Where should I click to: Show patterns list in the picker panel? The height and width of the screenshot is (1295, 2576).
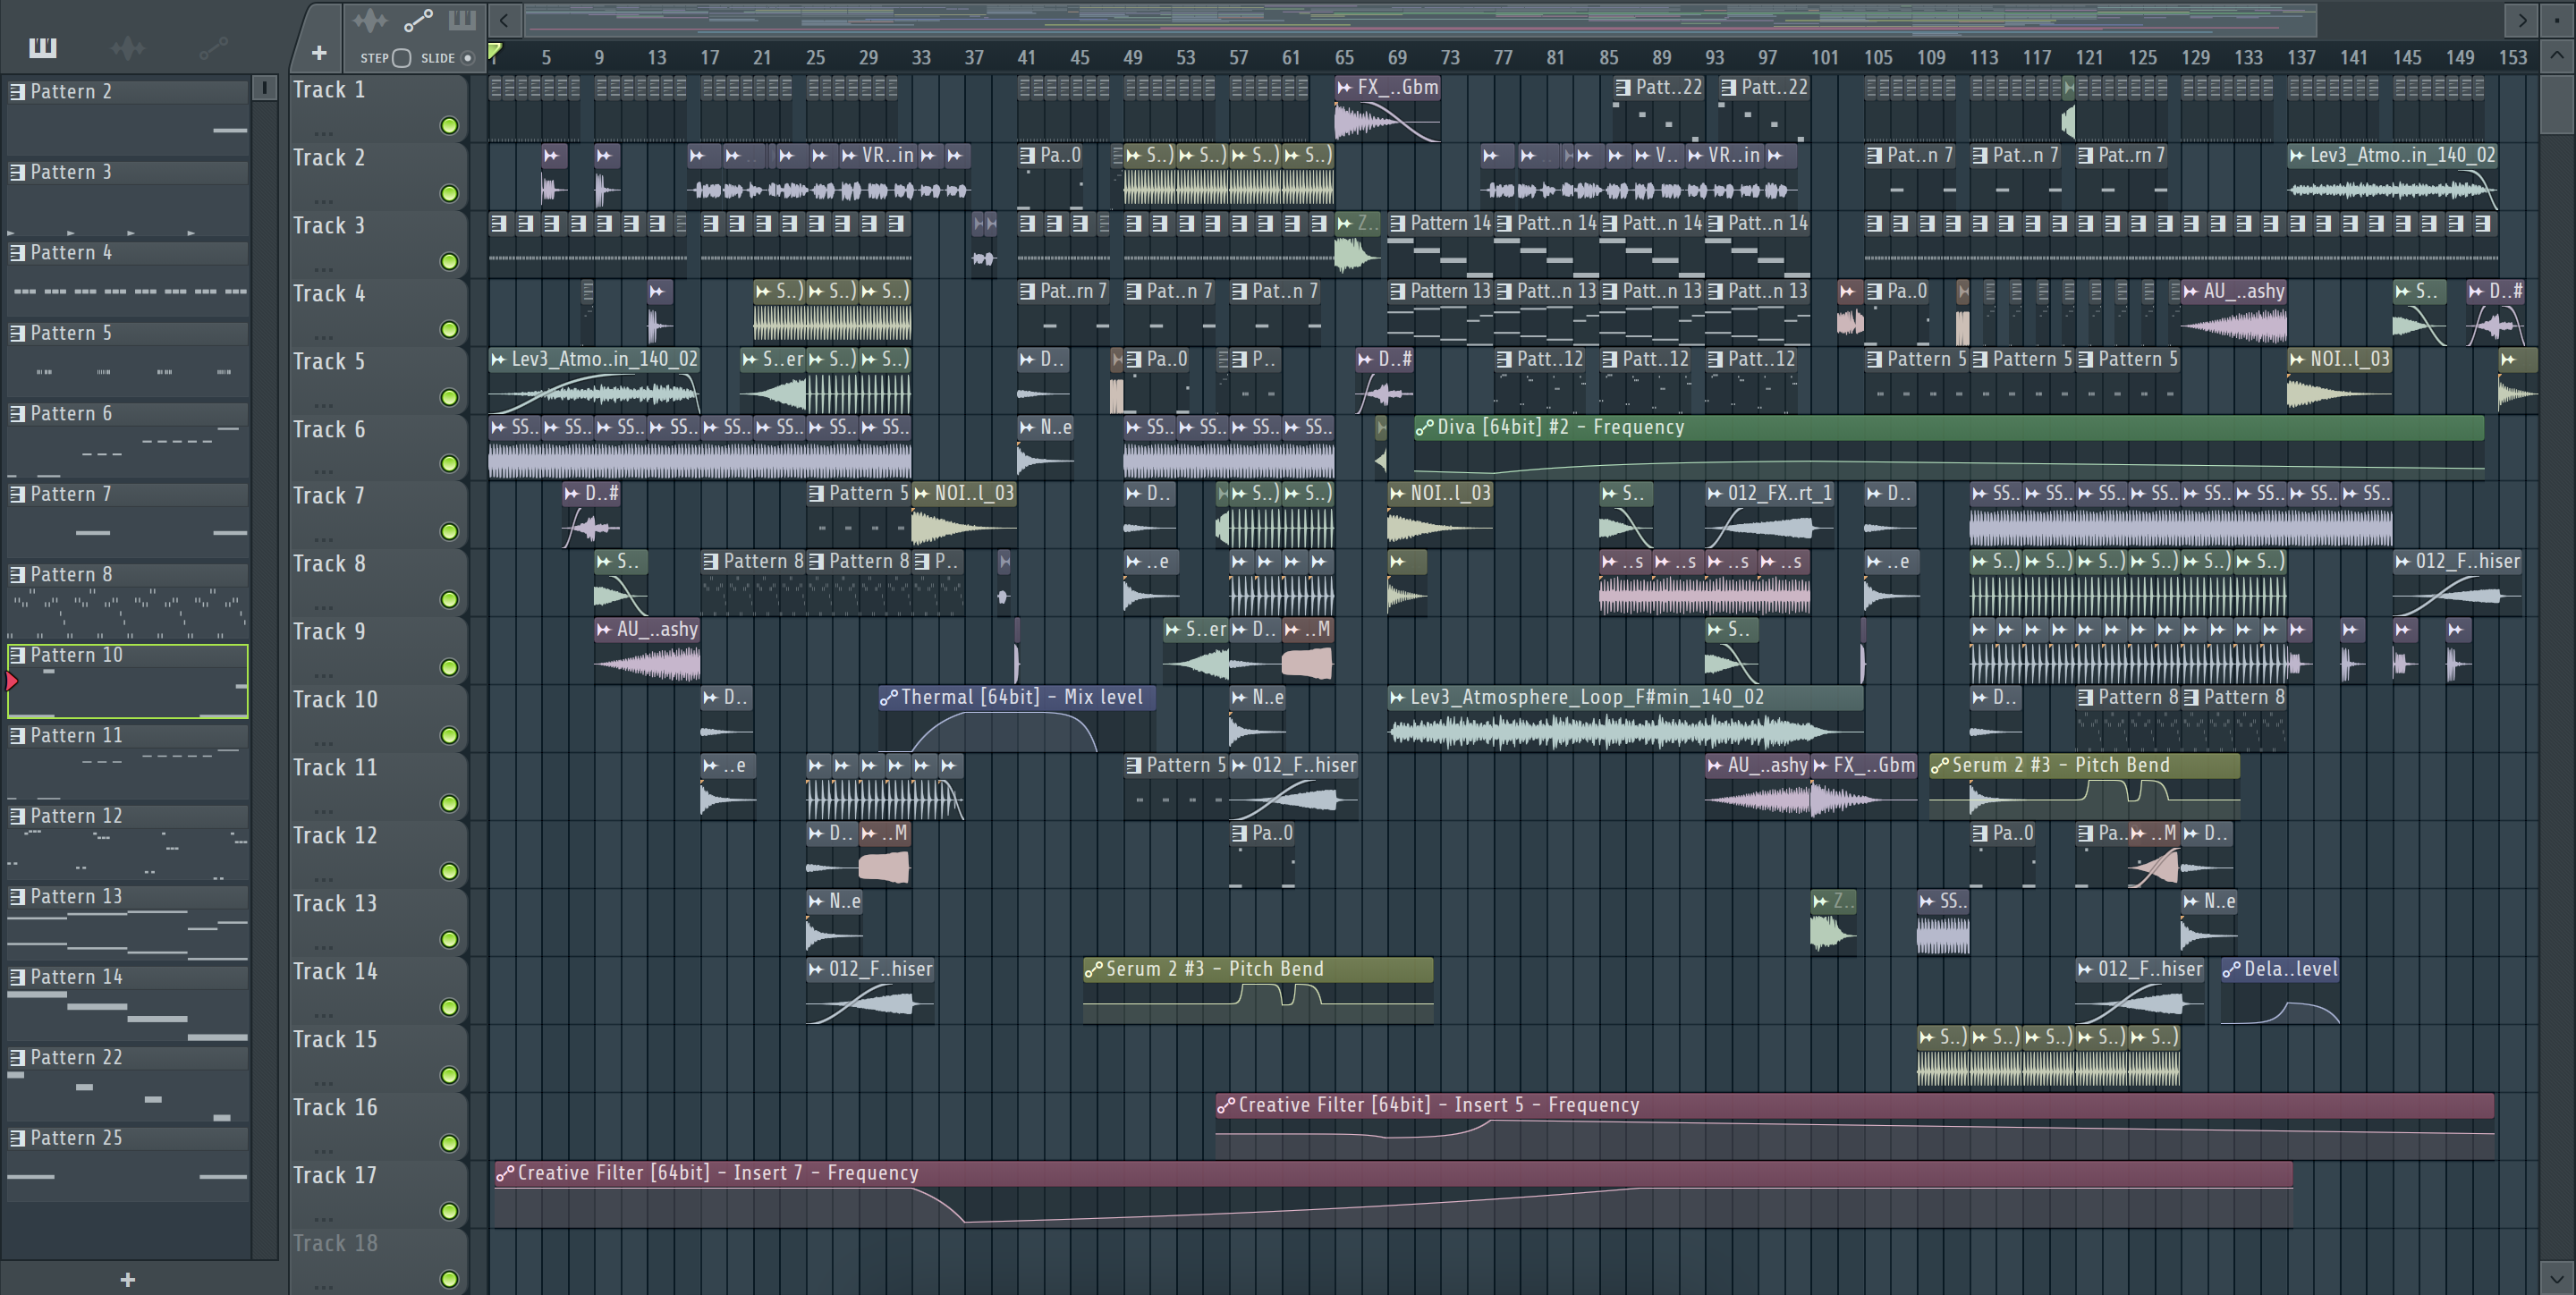(x=43, y=47)
